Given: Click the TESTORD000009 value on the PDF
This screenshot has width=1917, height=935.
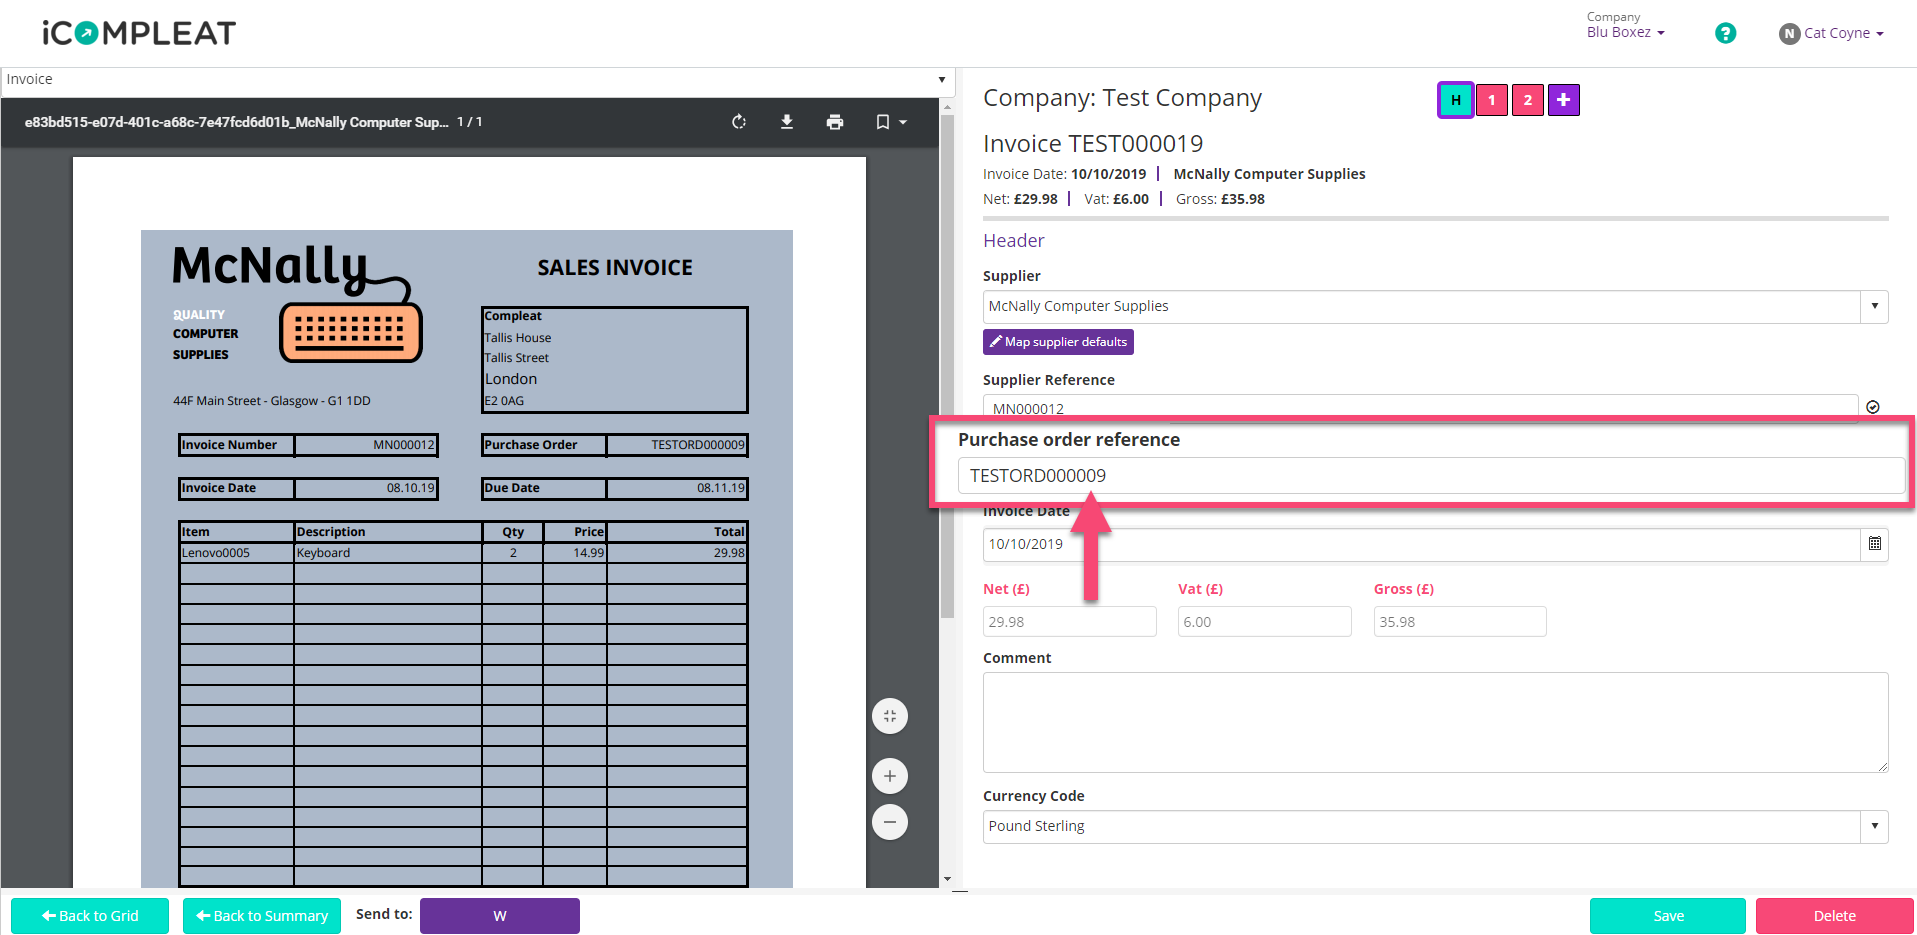Looking at the screenshot, I should (x=697, y=445).
